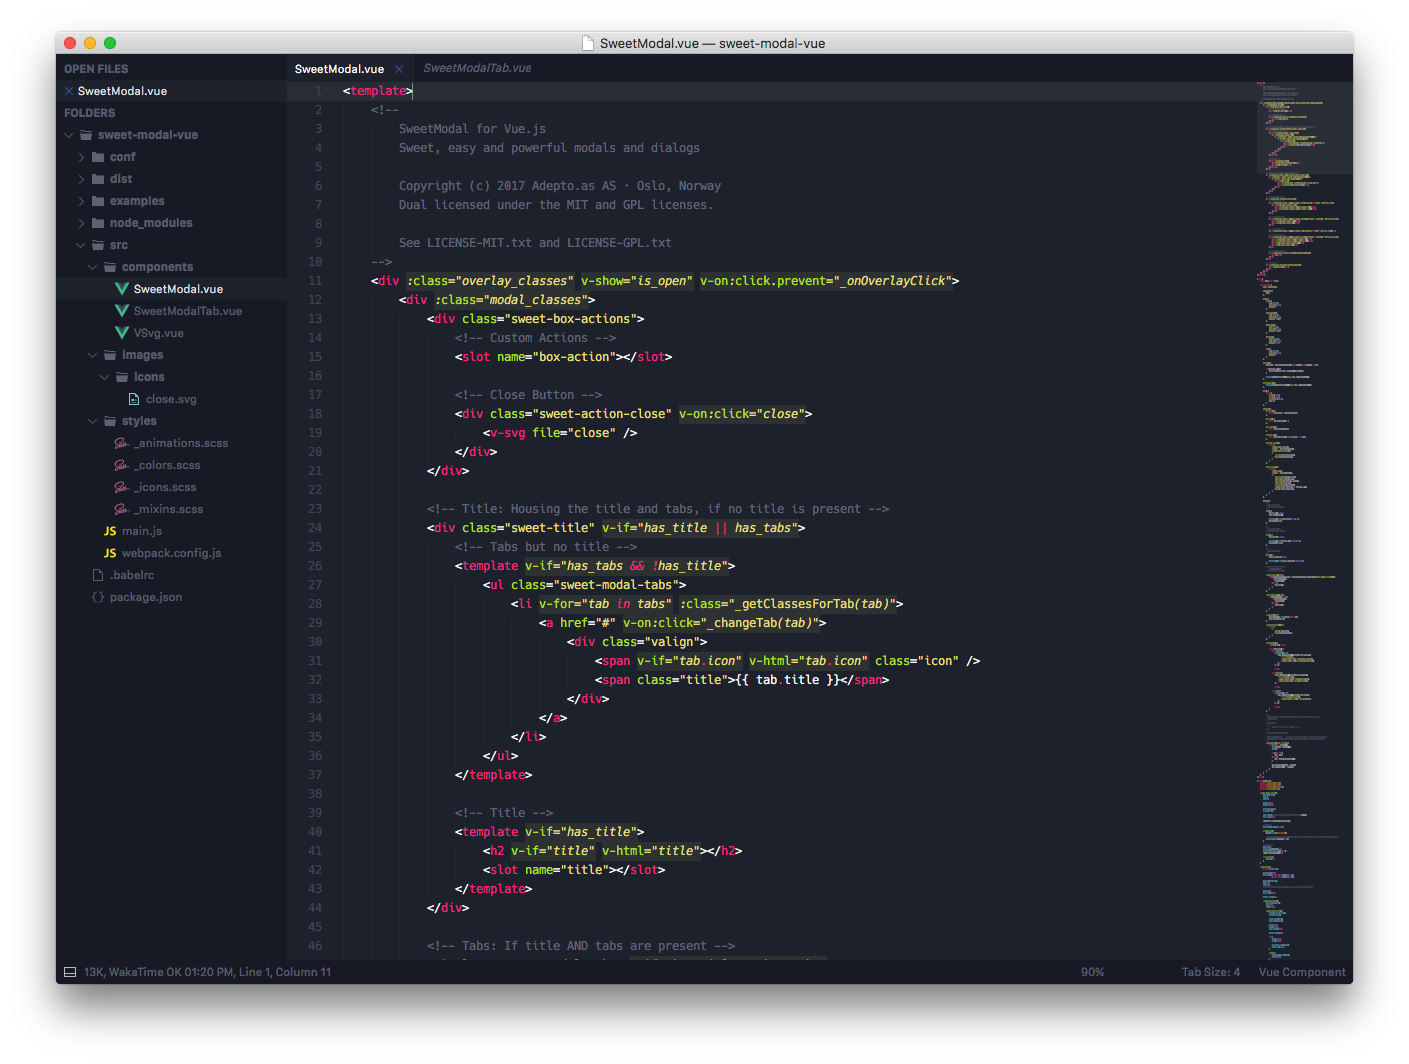This screenshot has height=1064, width=1409.
Task: Click the Vue icon beside SweetModal.vue in tree
Action: 121,289
